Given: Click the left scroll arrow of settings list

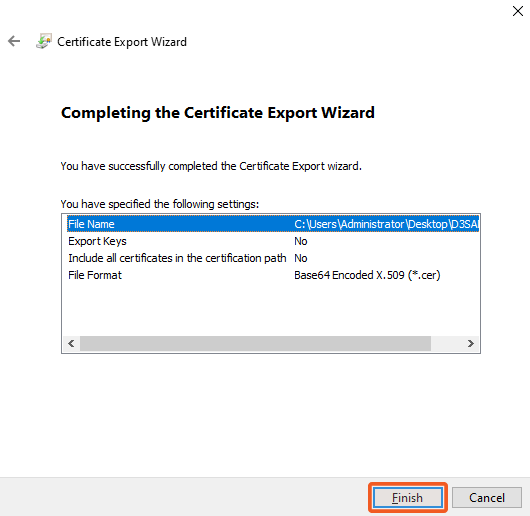Looking at the screenshot, I should [71, 344].
